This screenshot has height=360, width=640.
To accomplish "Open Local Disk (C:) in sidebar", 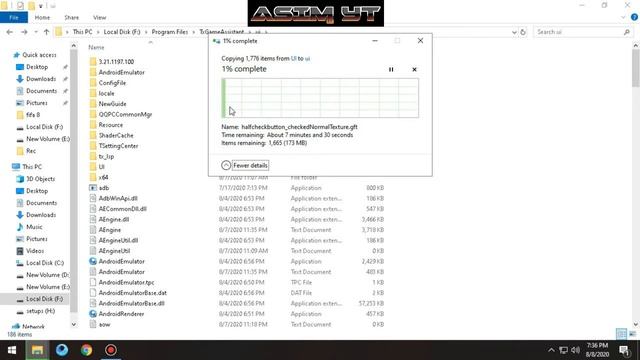I will click(45, 263).
